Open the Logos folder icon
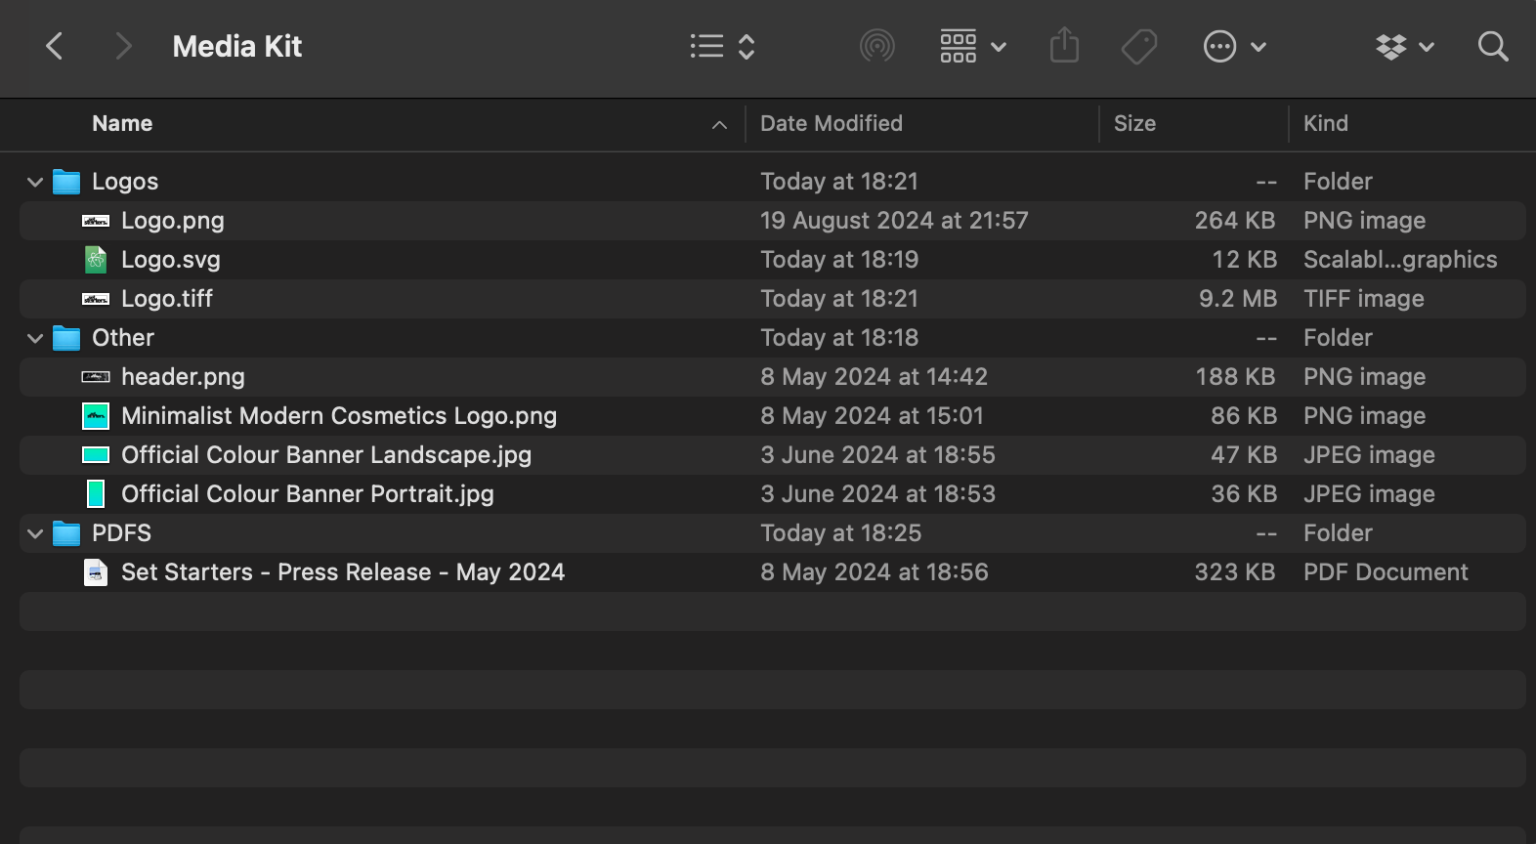 tap(66, 181)
